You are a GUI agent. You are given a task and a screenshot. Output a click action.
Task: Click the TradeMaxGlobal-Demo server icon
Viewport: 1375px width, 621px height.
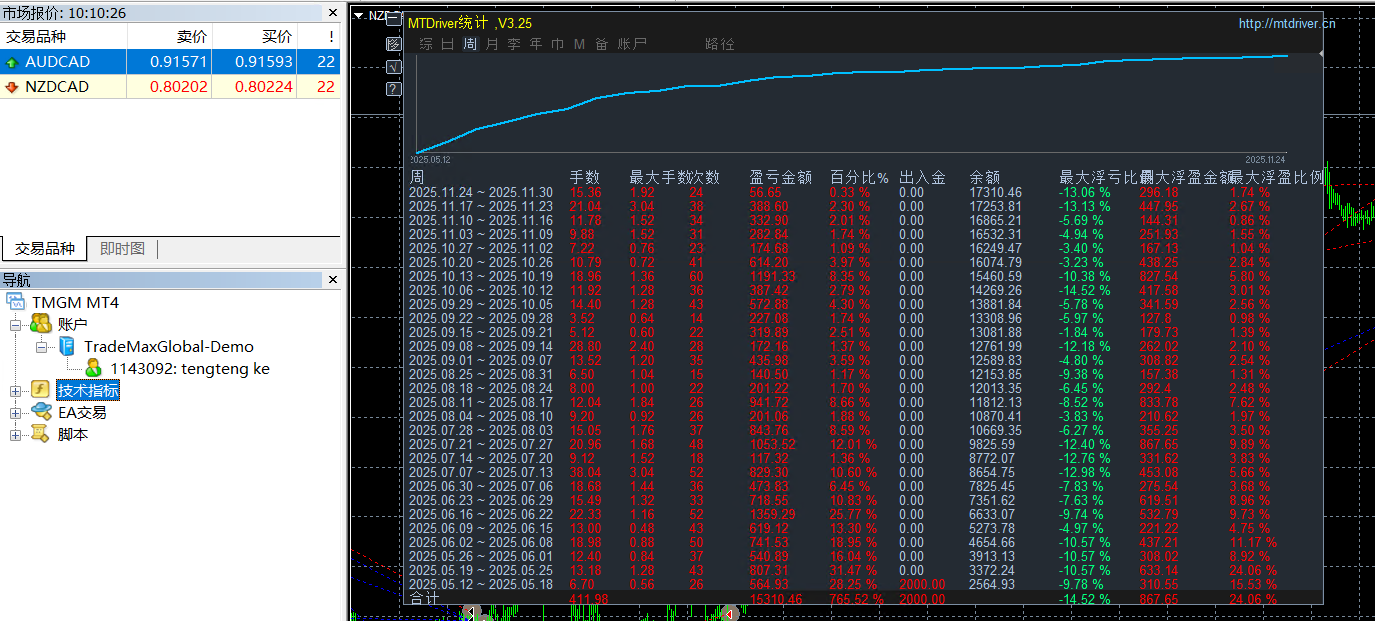(x=66, y=346)
